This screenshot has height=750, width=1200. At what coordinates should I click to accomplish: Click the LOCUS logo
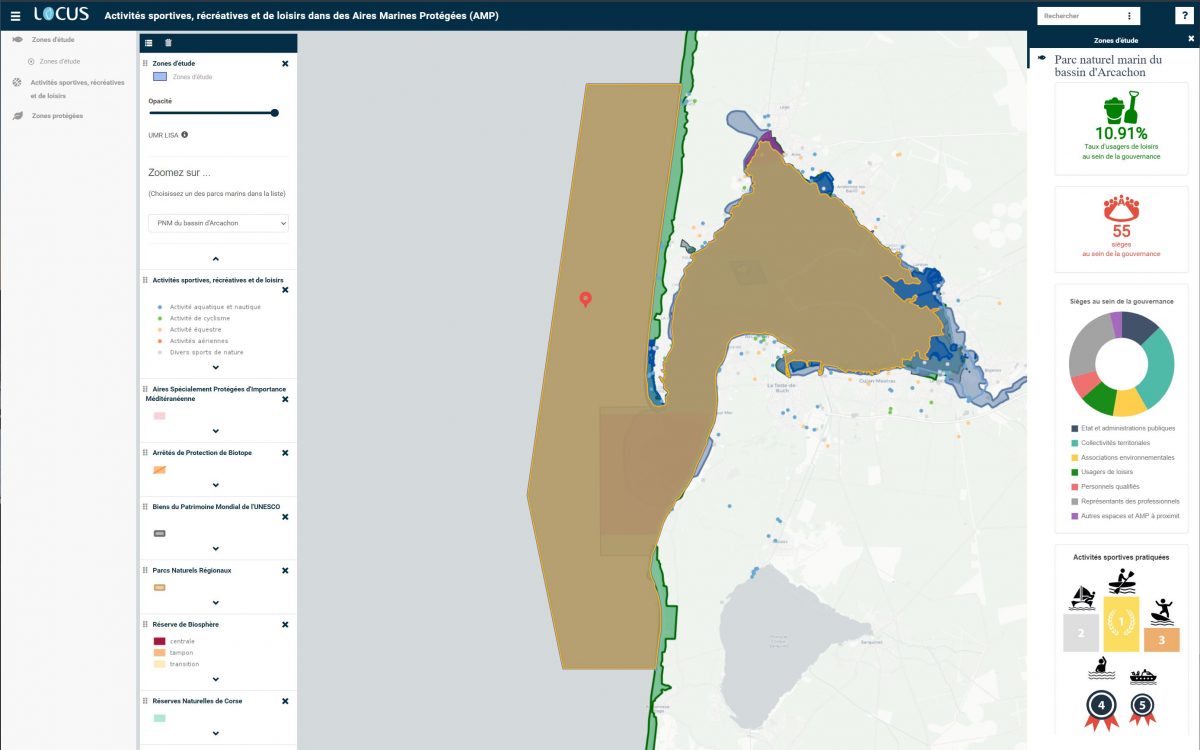[x=61, y=15]
